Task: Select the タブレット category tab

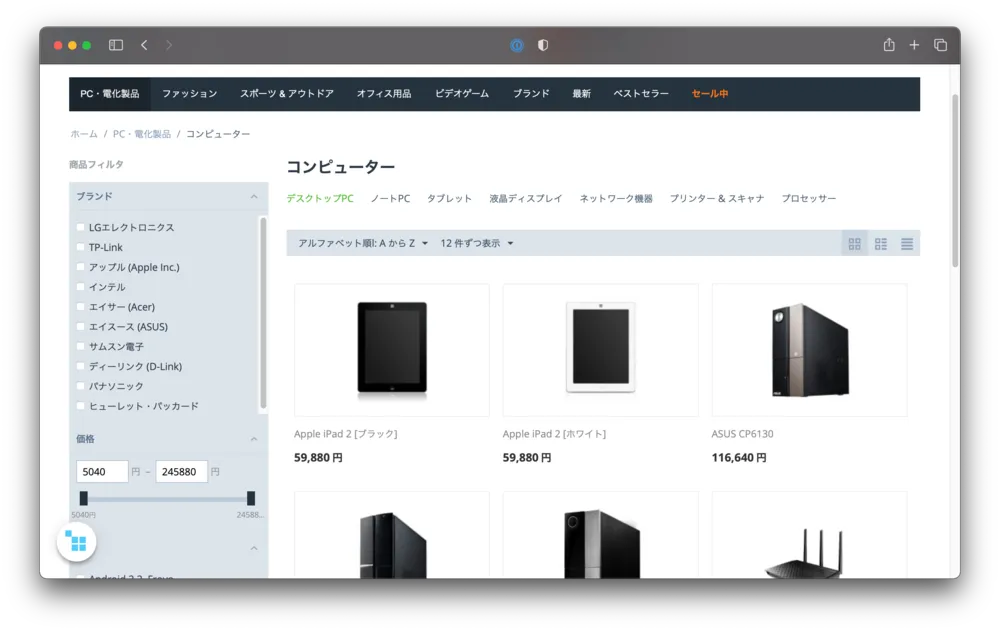Action: coord(450,198)
